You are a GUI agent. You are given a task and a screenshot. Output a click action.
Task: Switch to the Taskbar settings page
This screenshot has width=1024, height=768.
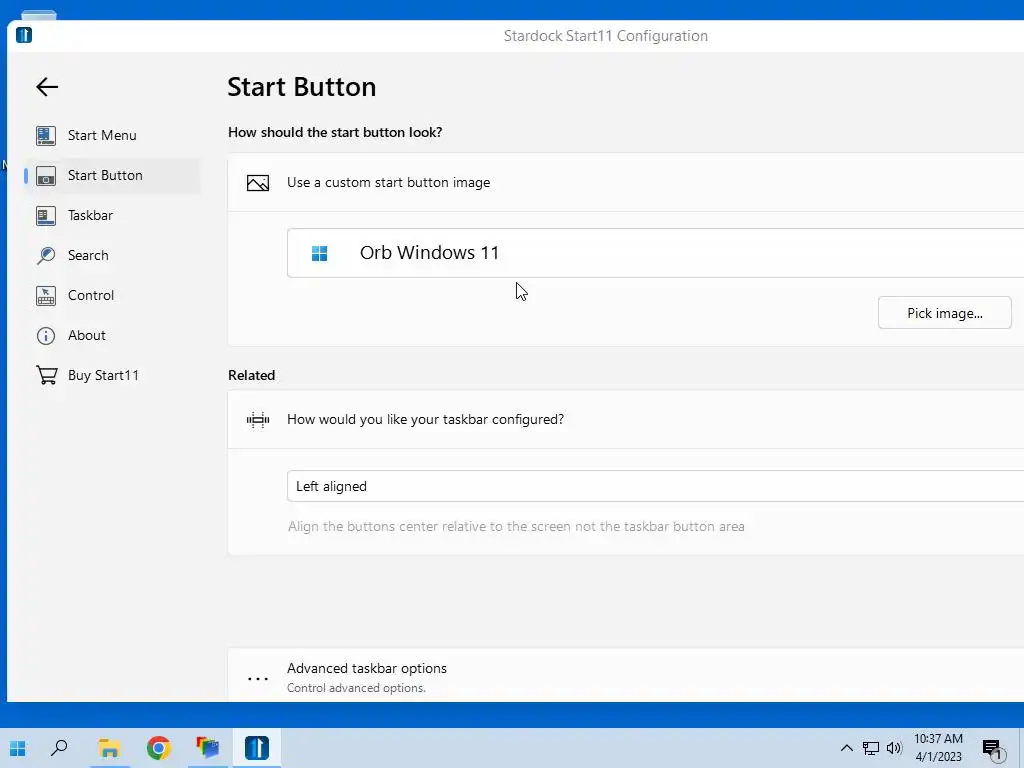[90, 215]
